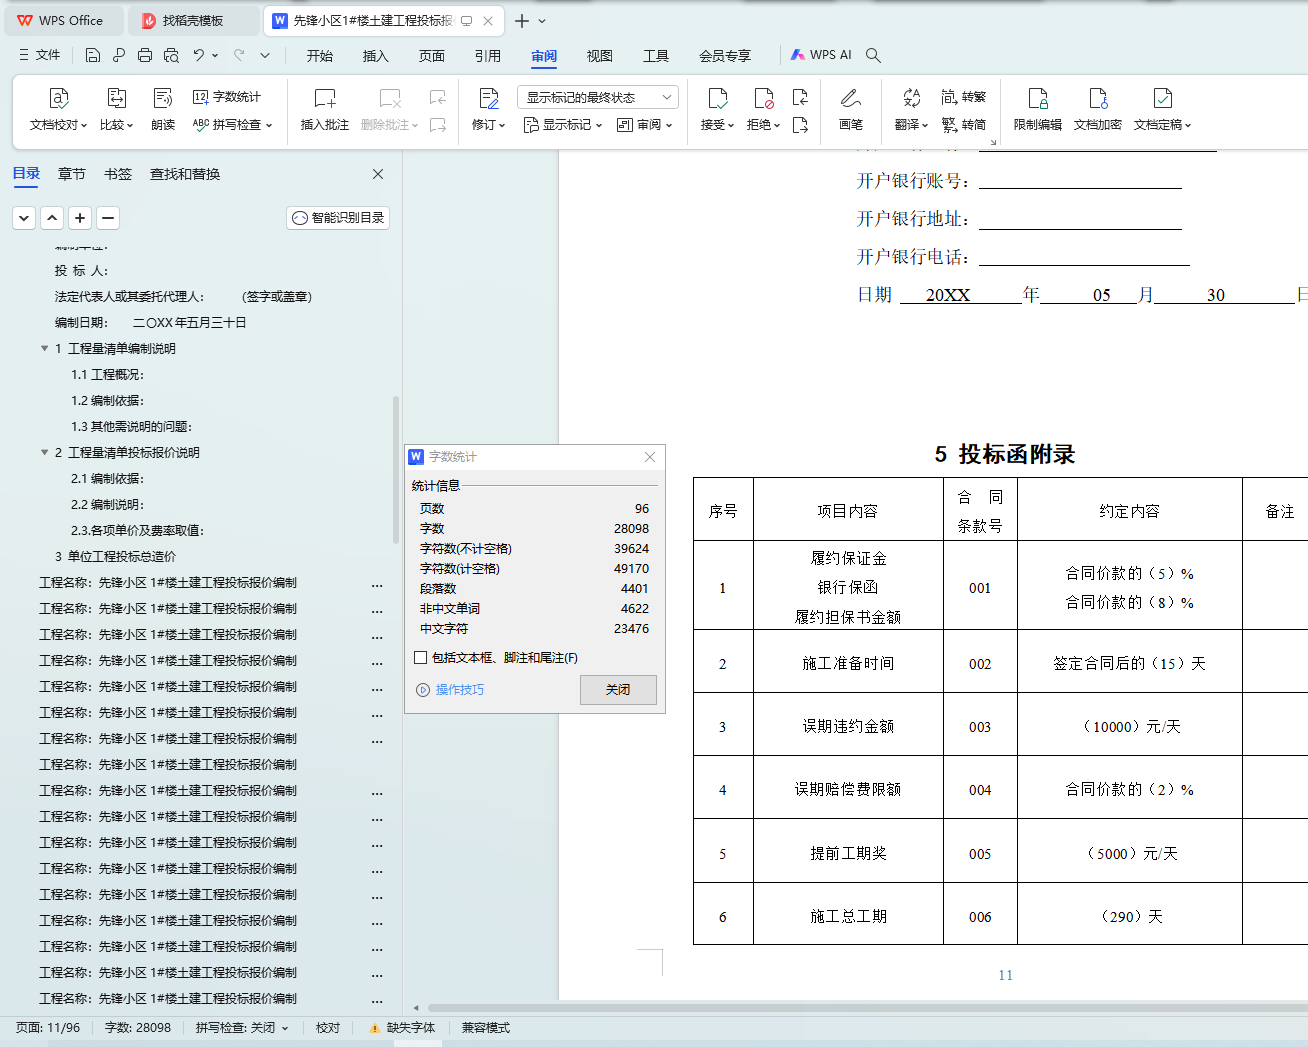This screenshot has width=1308, height=1047.
Task: Click 删除批注 delete comment icon
Action: tap(390, 98)
